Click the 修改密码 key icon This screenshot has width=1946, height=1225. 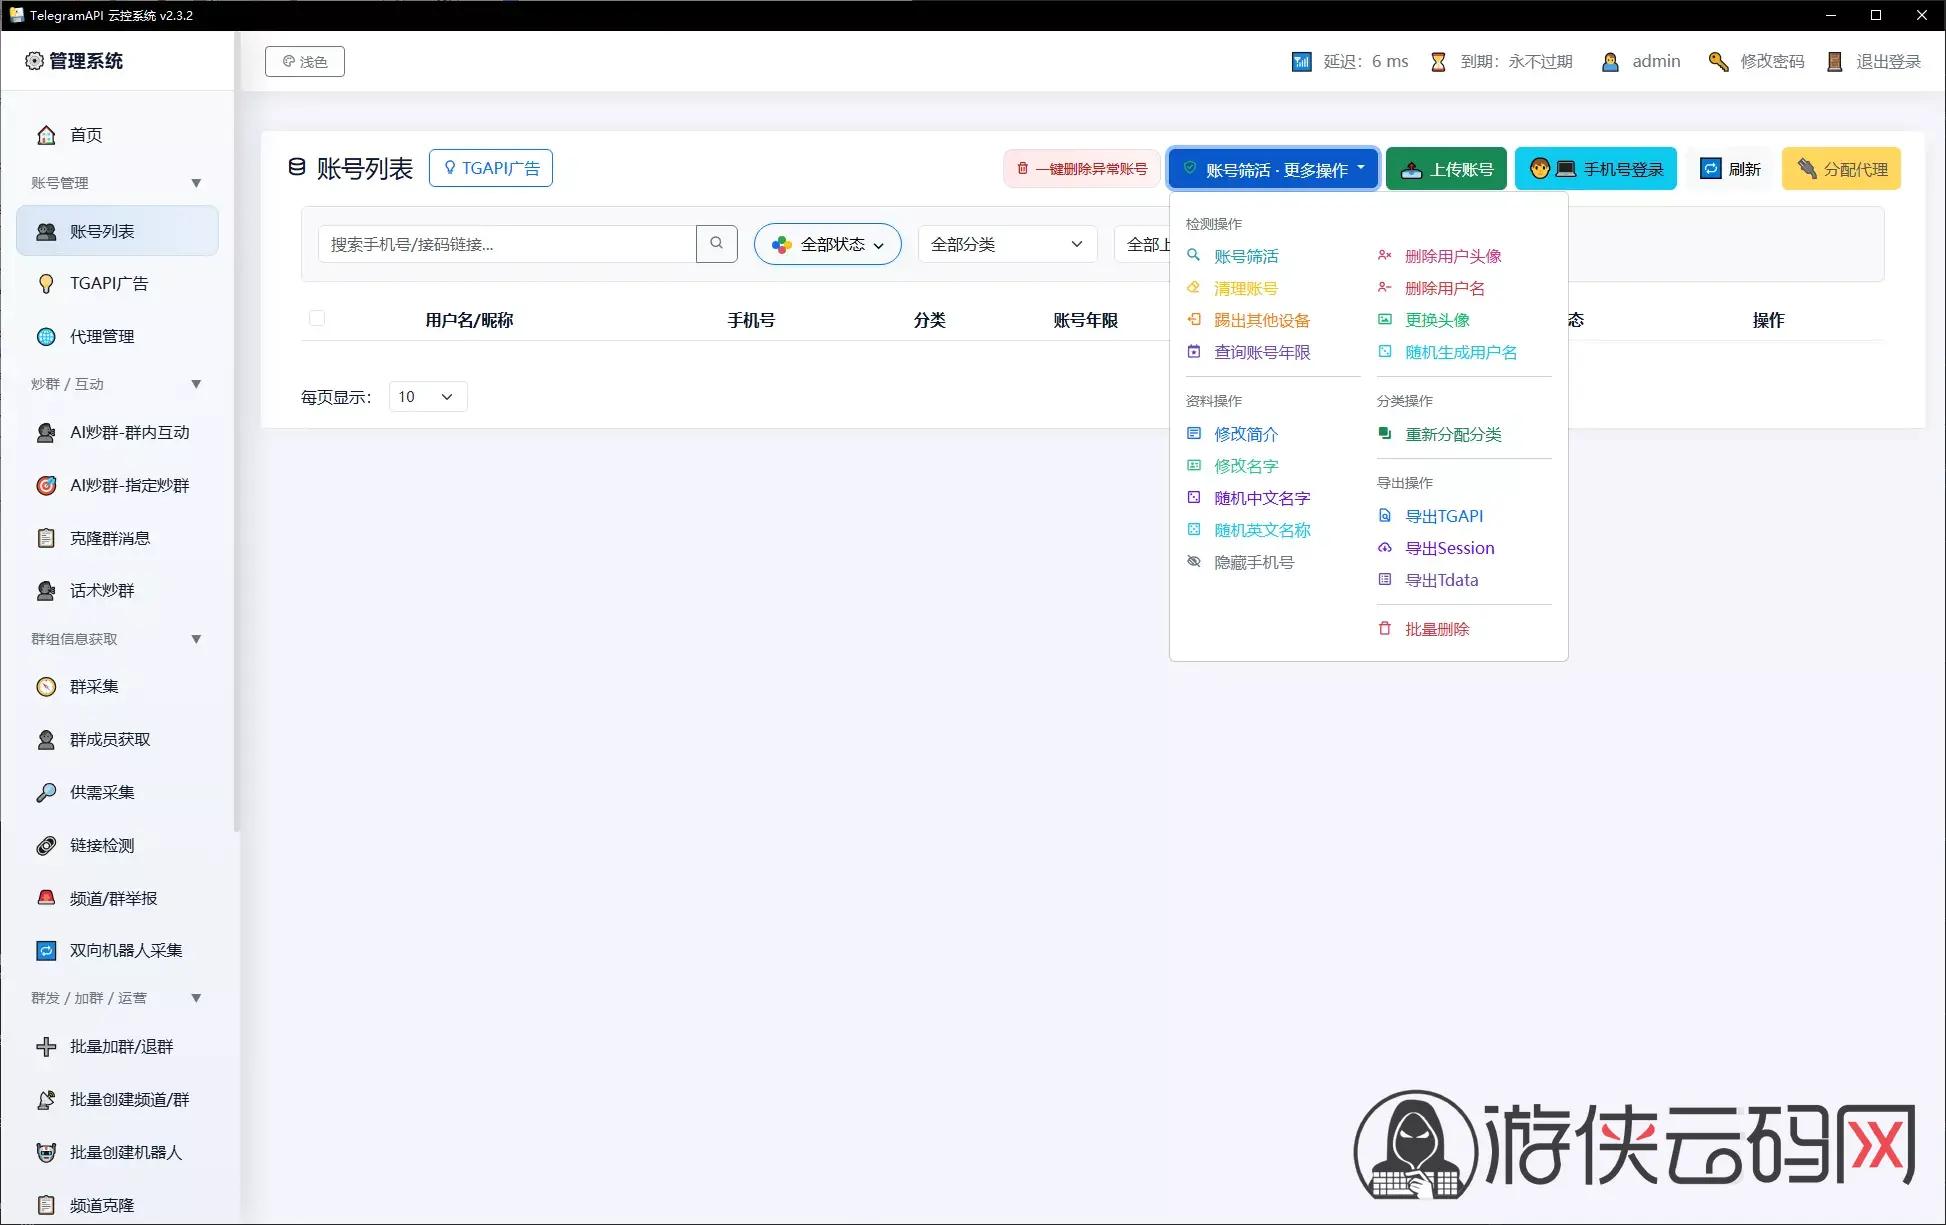1718,61
